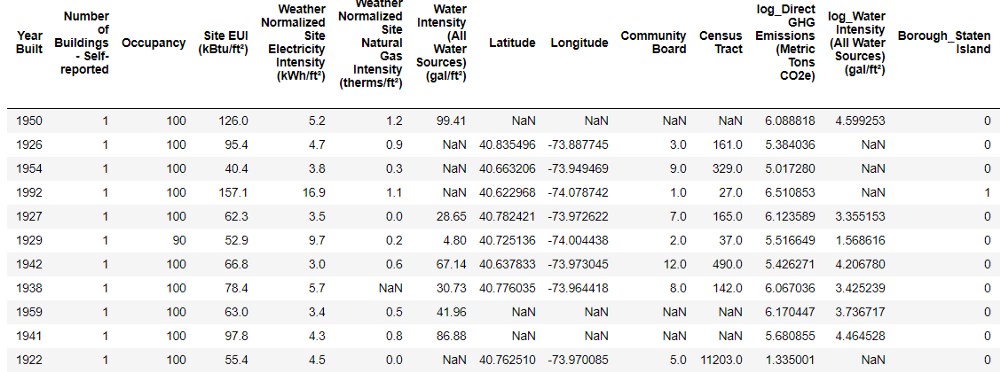Screen dimensions: 1000x372
Task: Click the Census Tract column header
Action: pos(721,42)
